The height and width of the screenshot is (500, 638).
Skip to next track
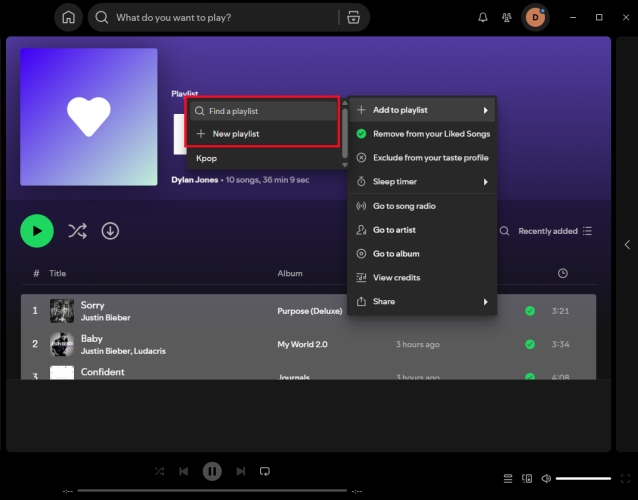coord(240,472)
